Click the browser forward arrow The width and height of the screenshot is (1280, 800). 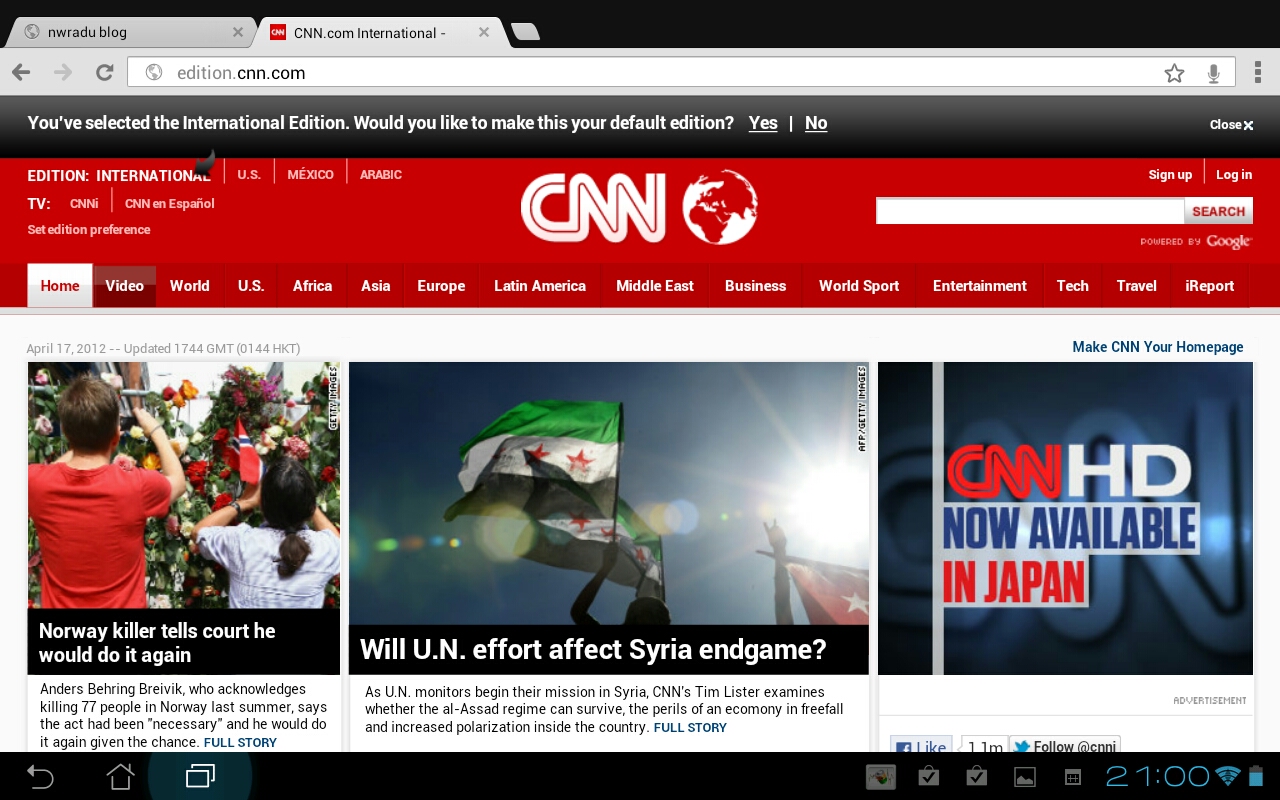click(x=63, y=73)
